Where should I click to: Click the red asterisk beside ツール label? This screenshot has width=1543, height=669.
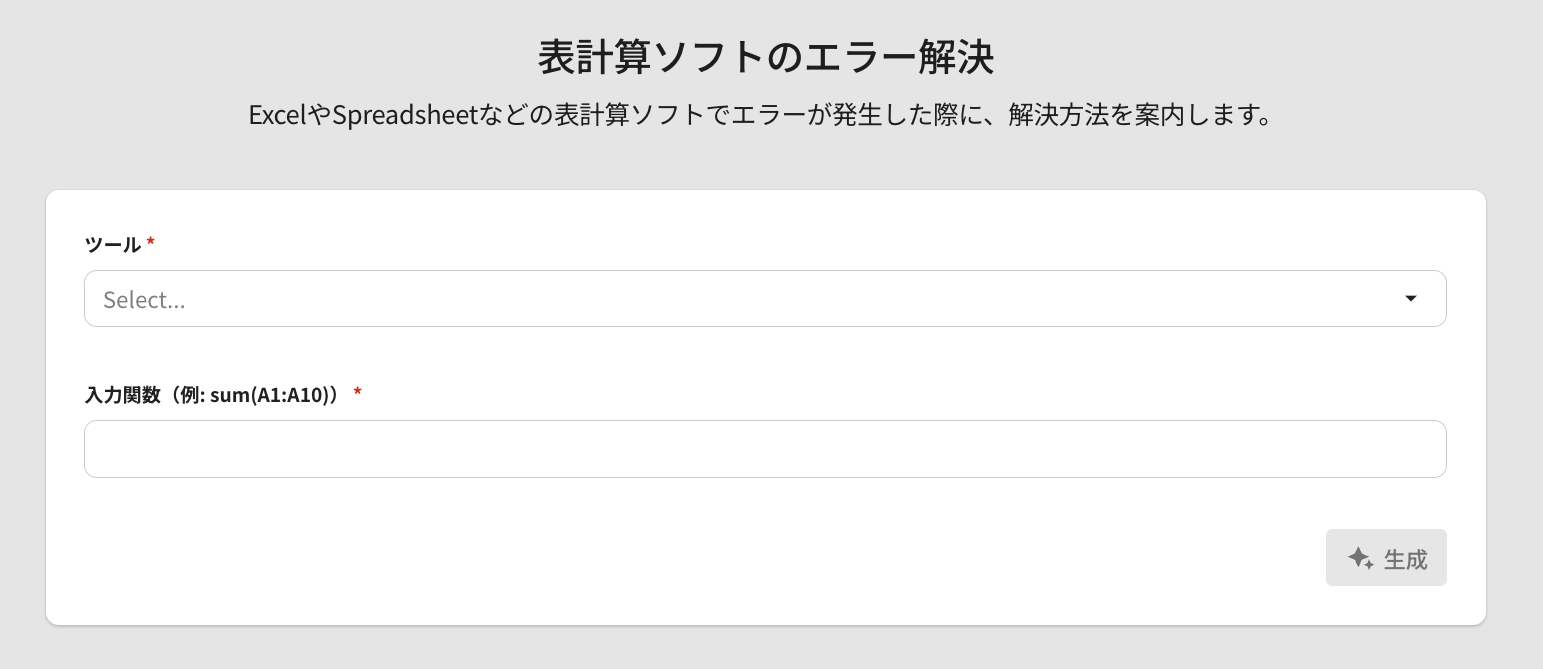tap(151, 242)
